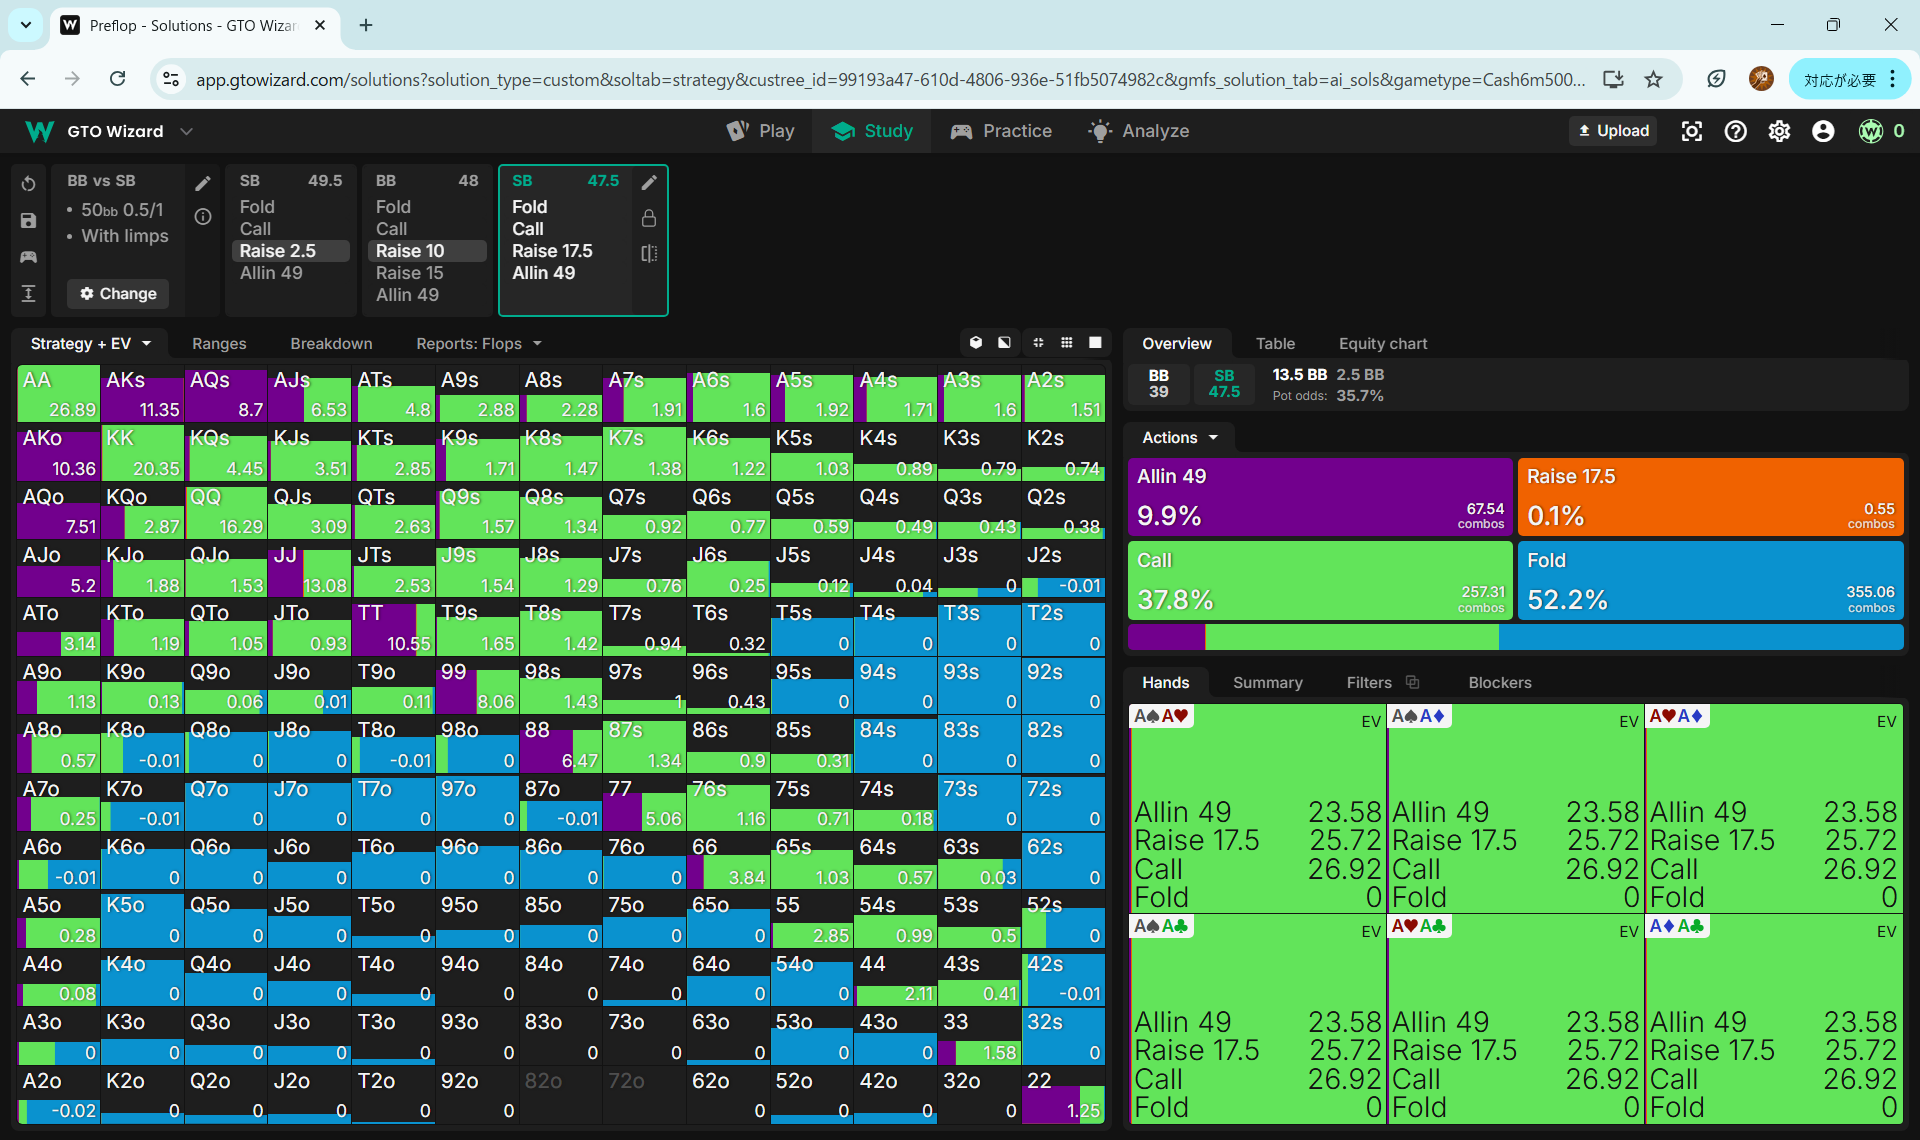
Task: Click the info icon beside BB vs SB
Action: coord(203,217)
